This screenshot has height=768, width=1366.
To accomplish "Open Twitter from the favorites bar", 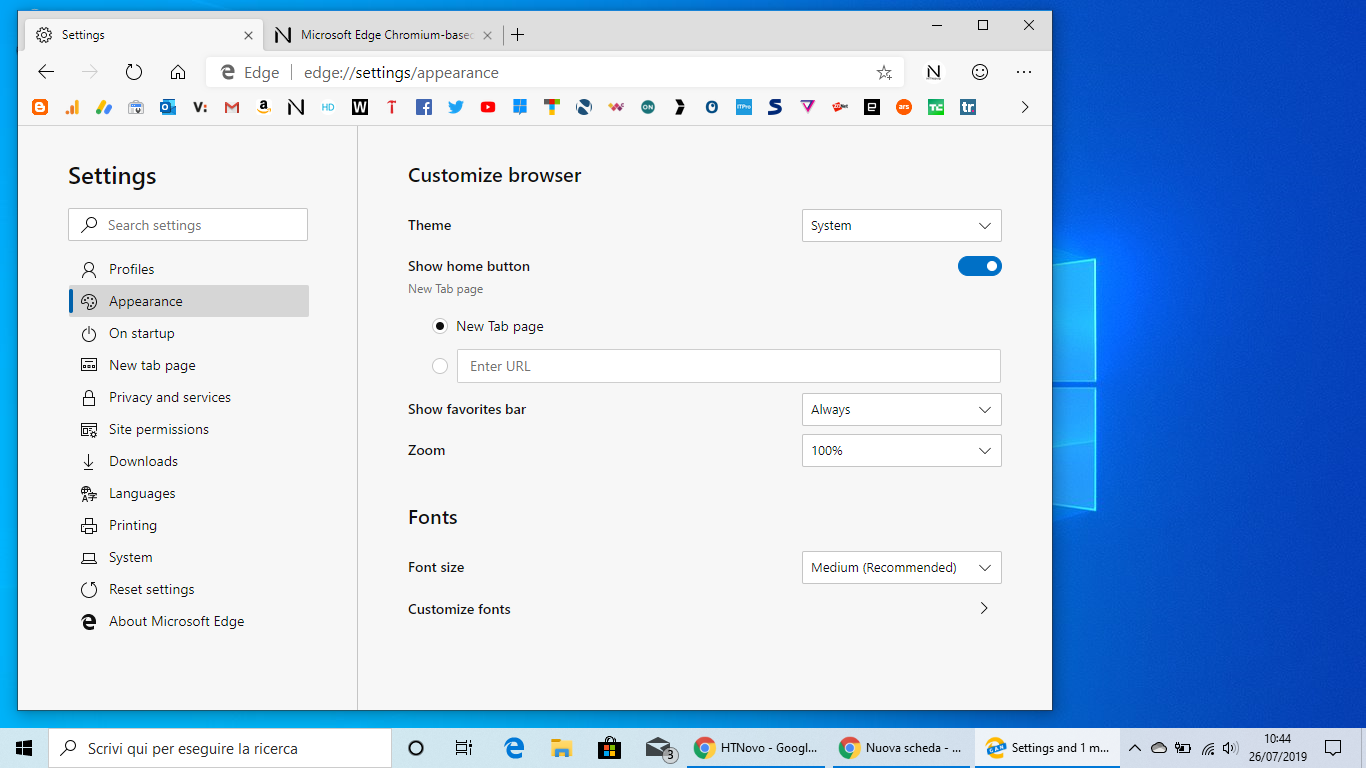I will 456,107.
